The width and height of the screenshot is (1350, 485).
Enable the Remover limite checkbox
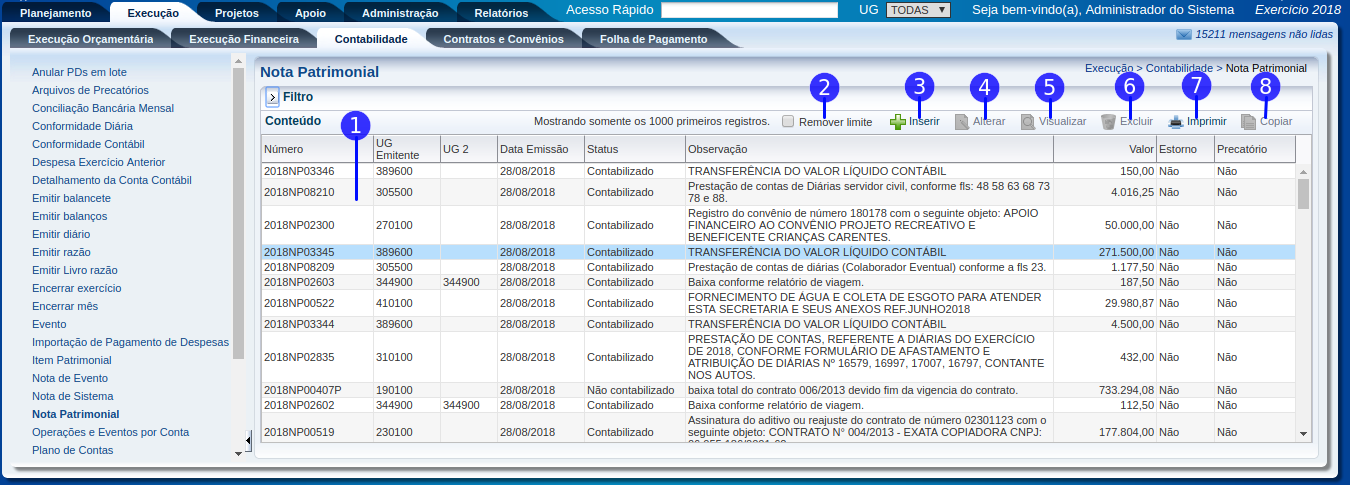pyautogui.click(x=788, y=122)
